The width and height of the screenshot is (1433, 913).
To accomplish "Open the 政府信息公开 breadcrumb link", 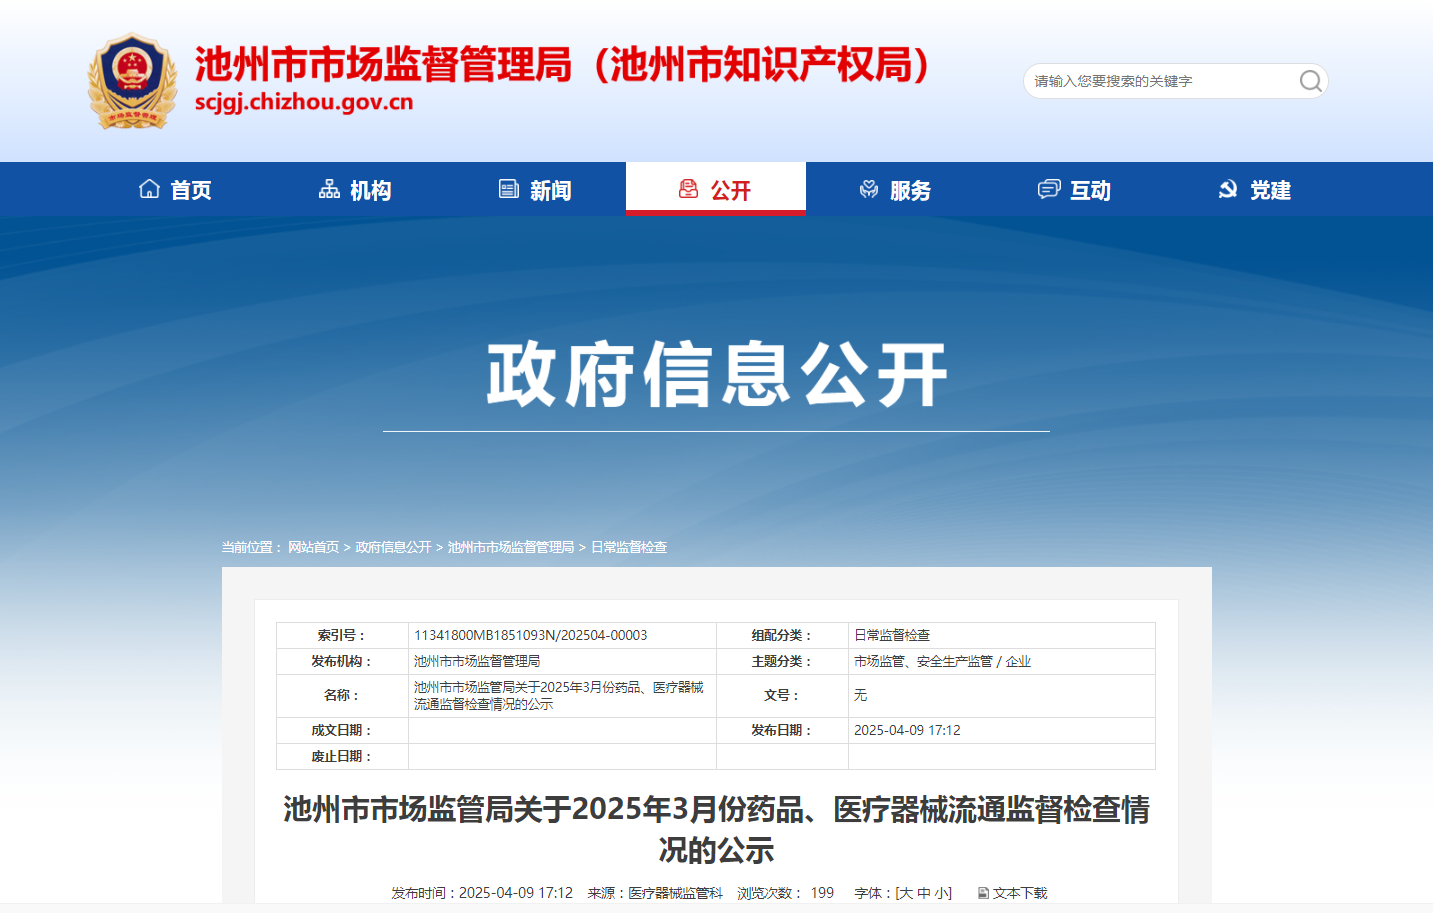I will coord(393,547).
